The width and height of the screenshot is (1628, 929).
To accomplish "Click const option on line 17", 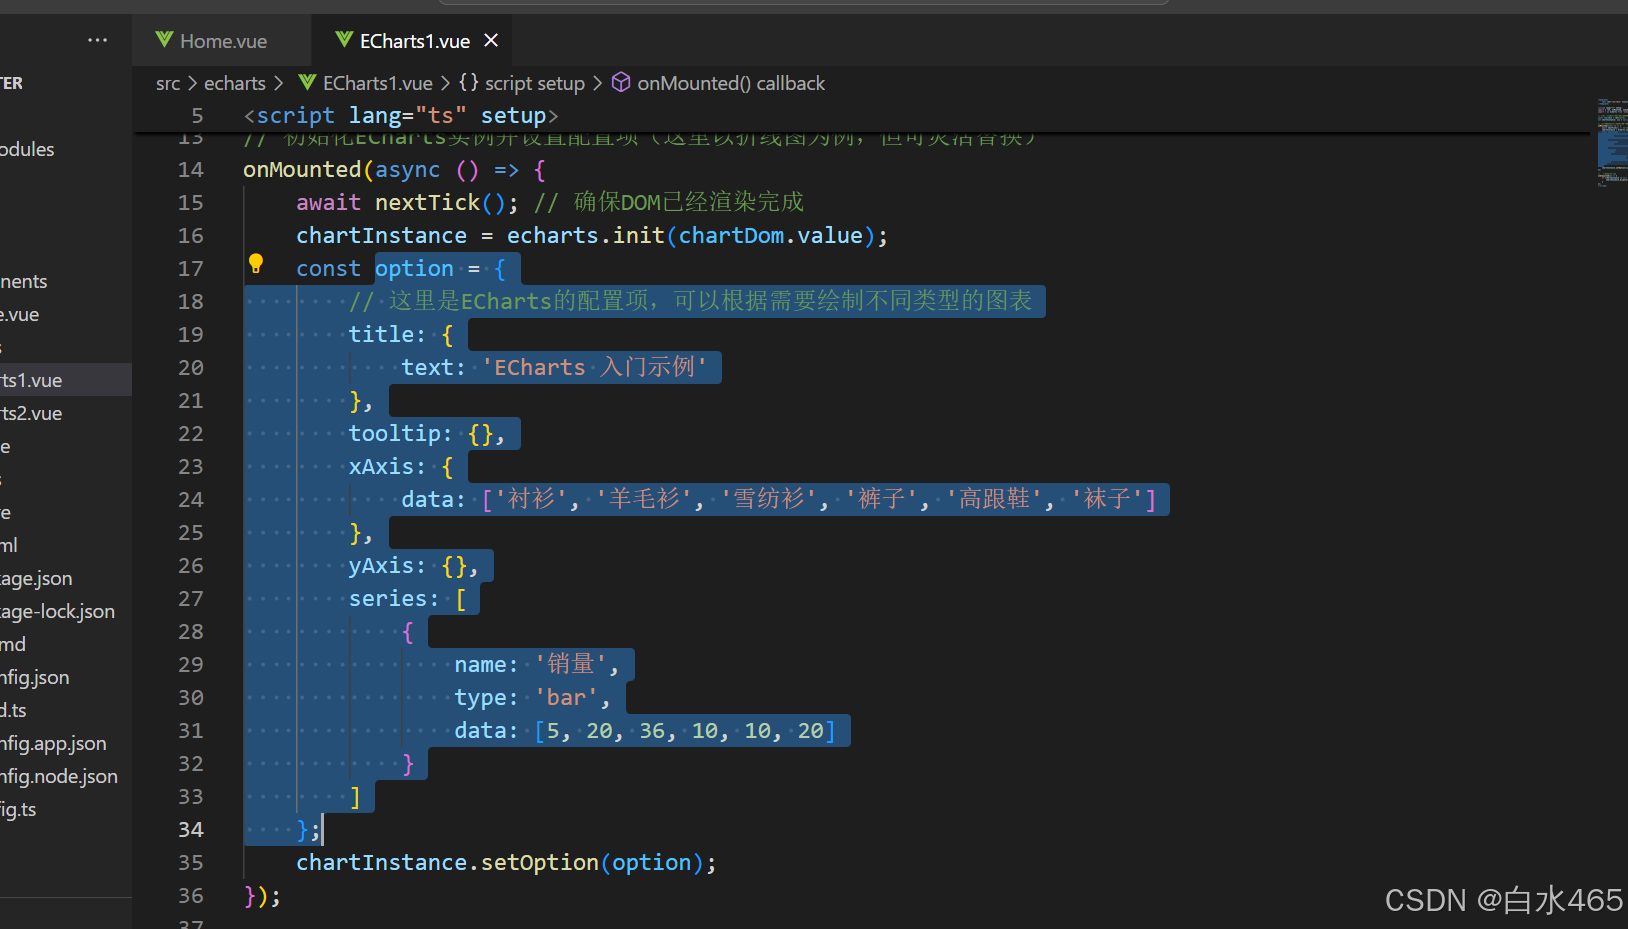I will coord(375,269).
